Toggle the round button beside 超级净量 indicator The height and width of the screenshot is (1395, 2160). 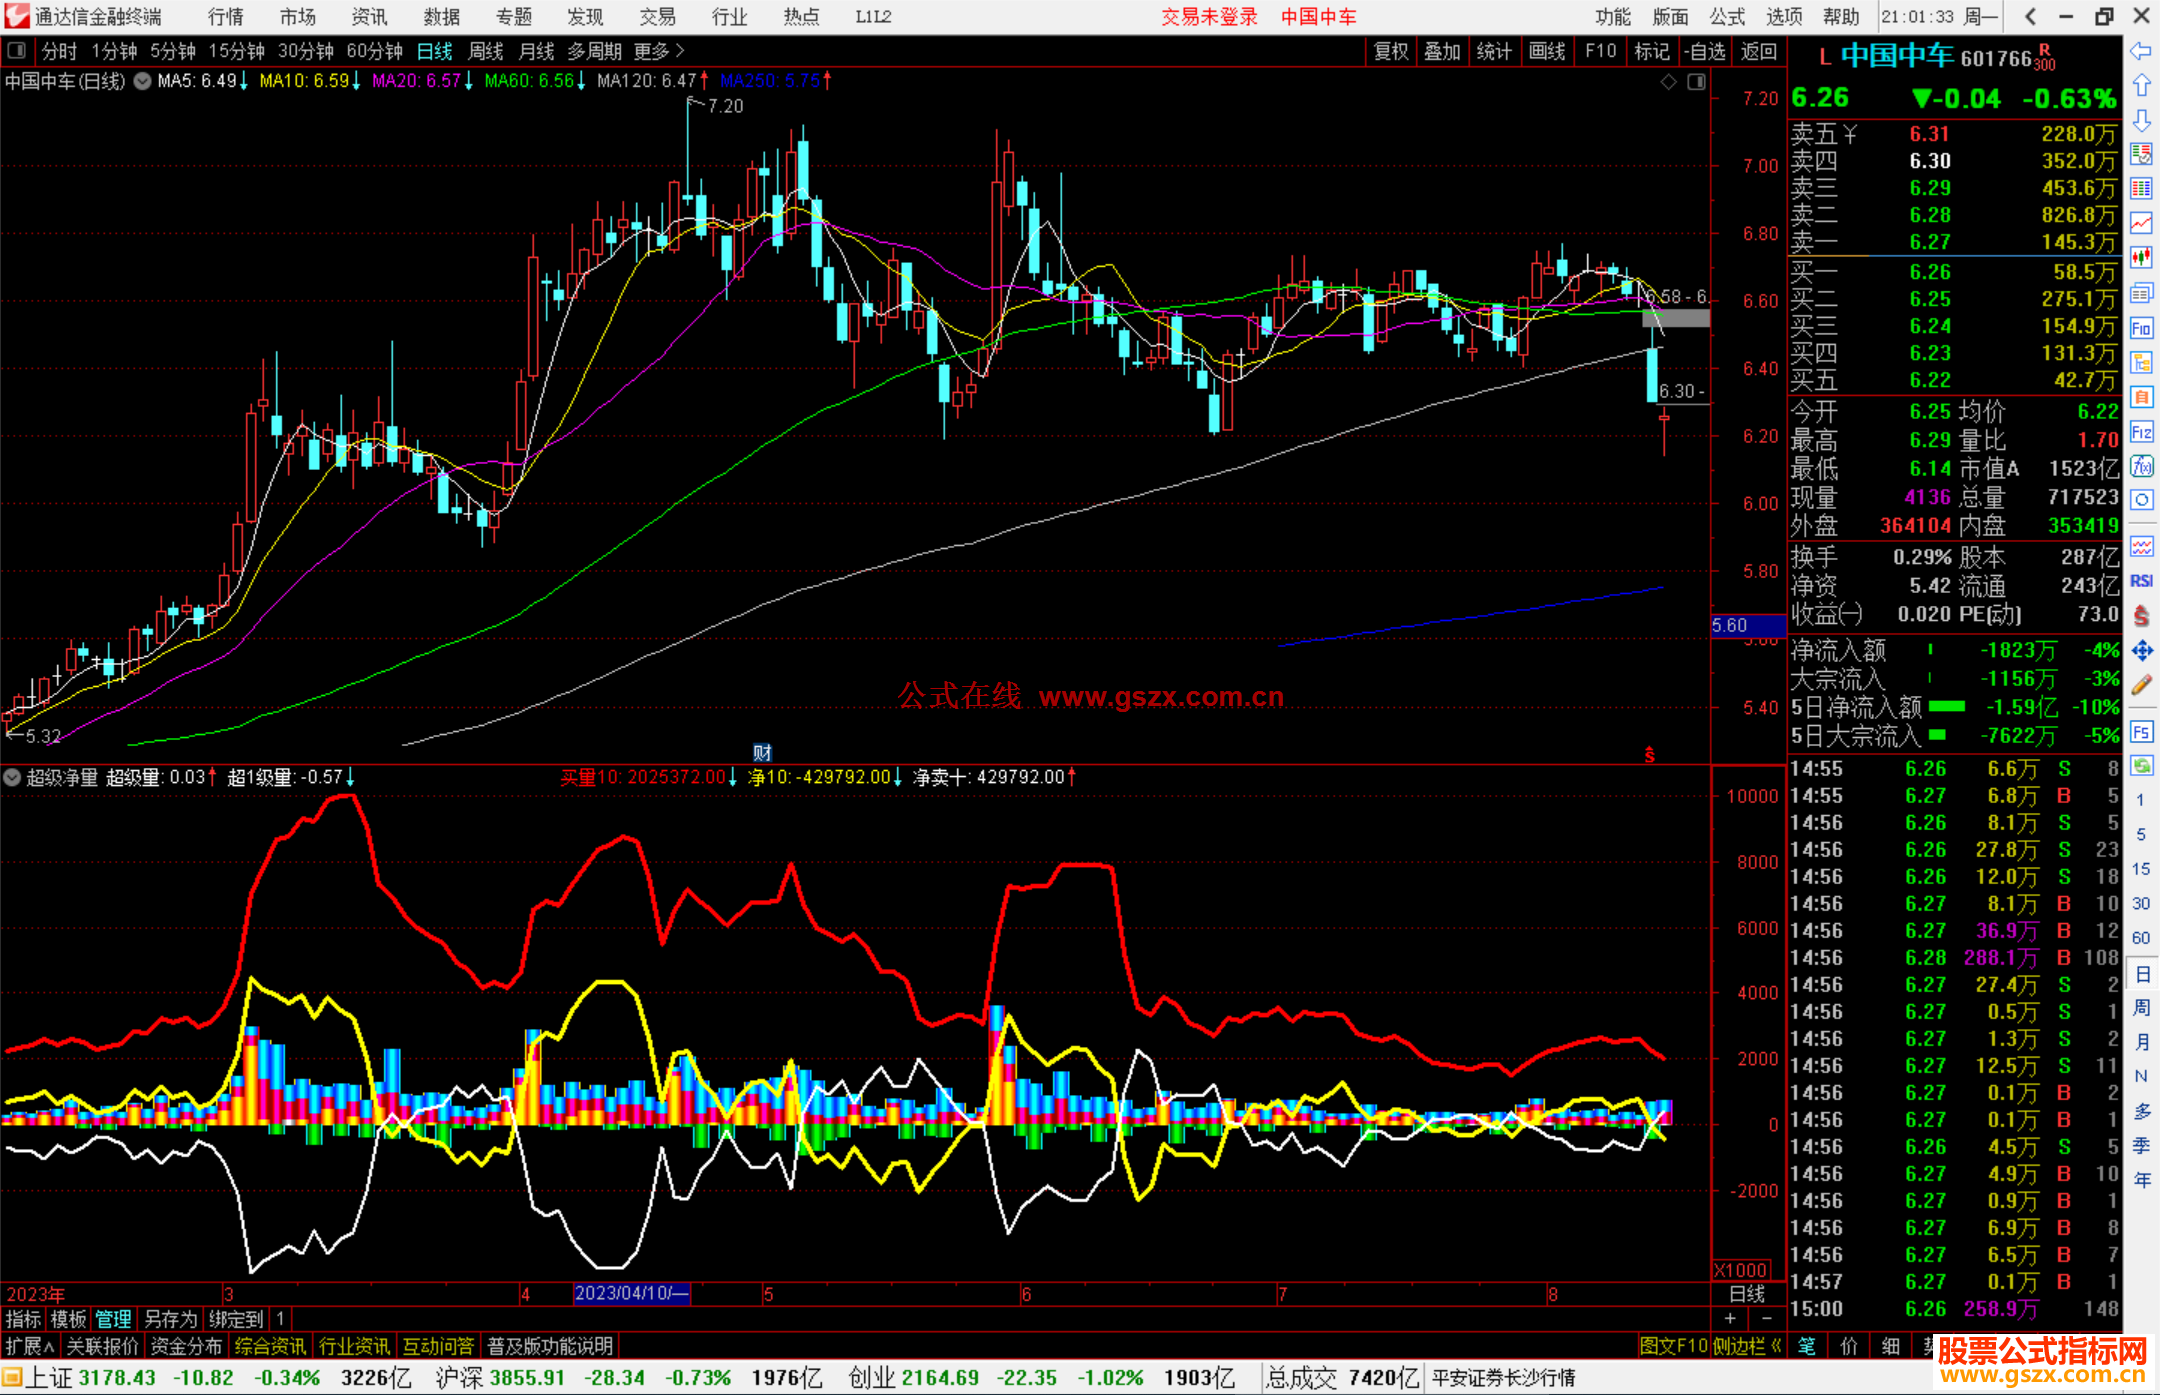tap(12, 777)
